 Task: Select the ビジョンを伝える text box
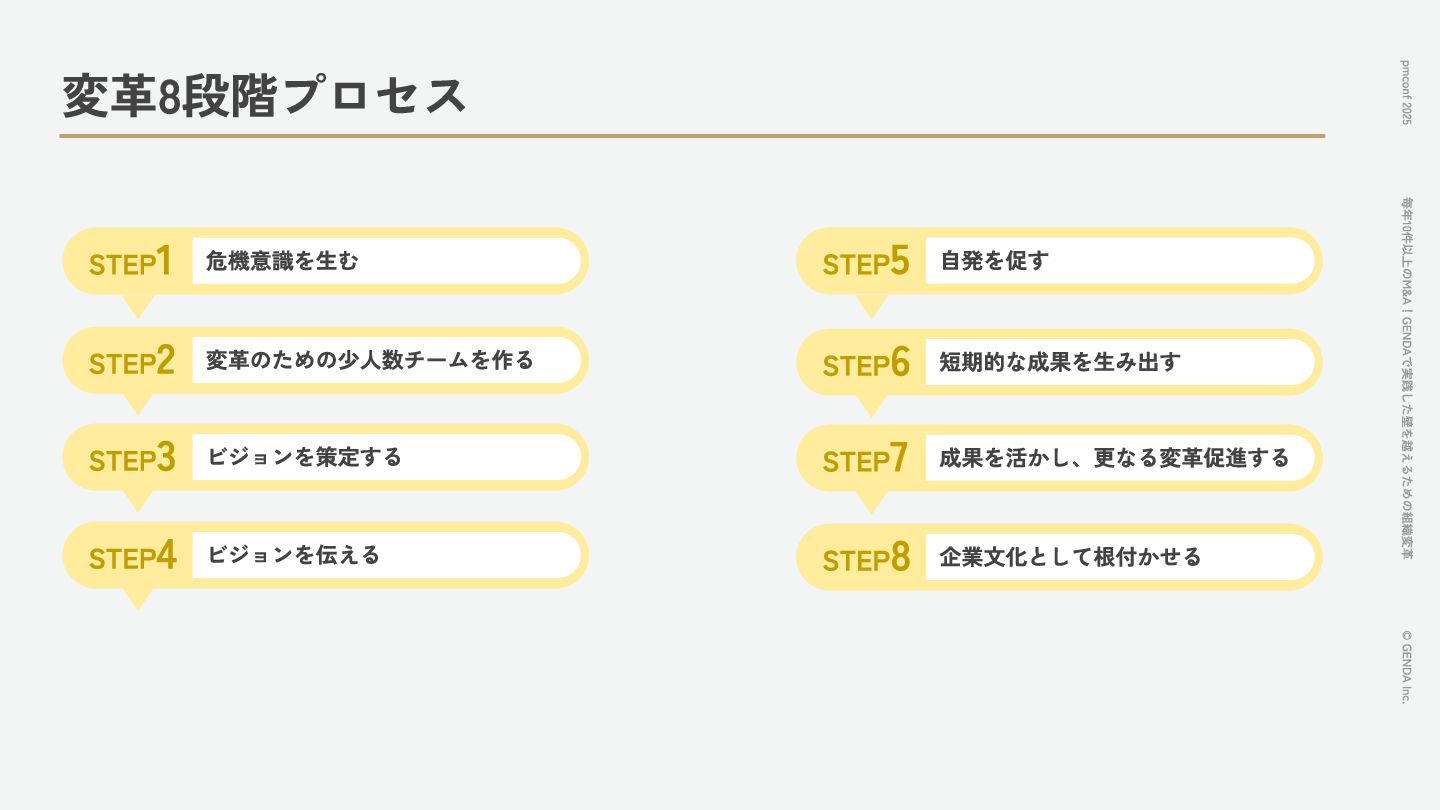(385, 555)
